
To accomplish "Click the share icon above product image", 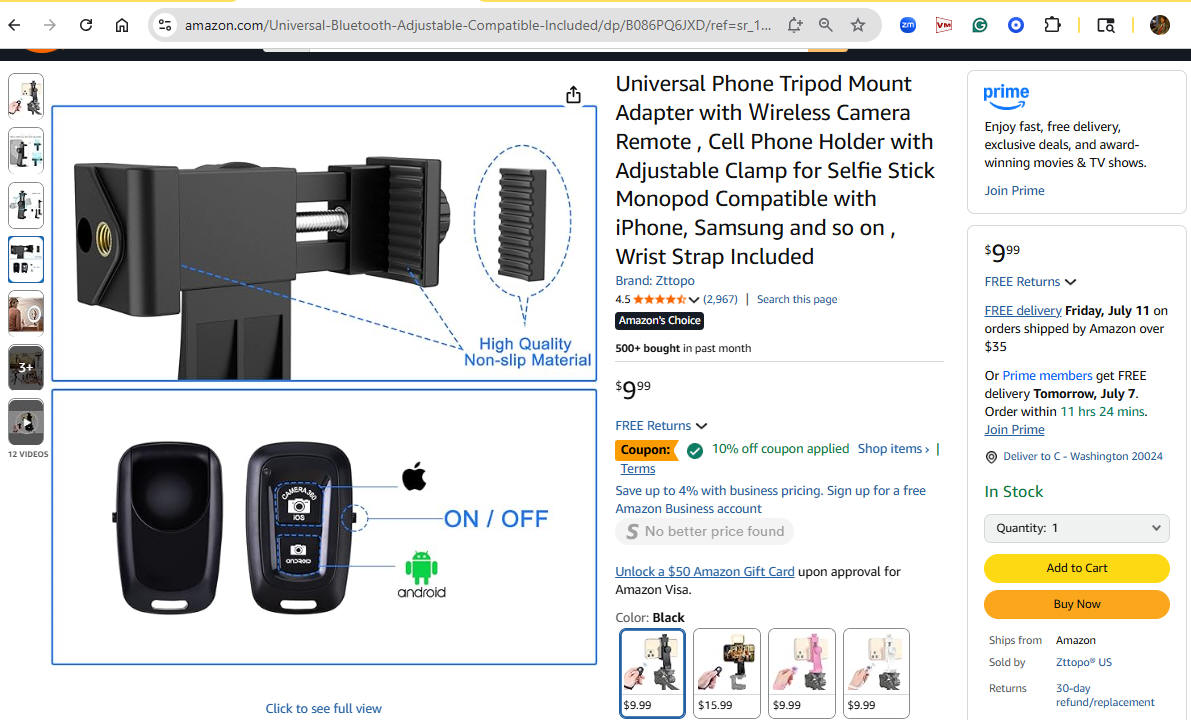I will (573, 95).
